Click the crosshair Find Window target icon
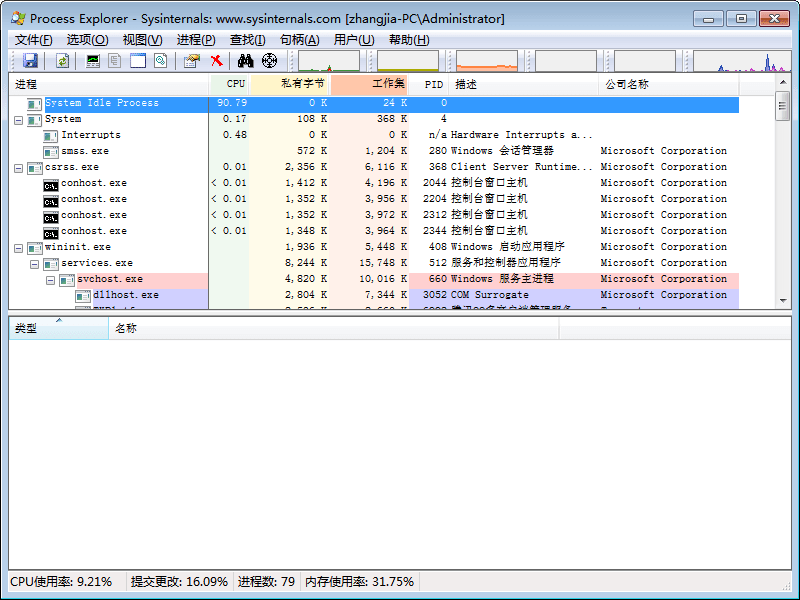800x600 pixels. 269,61
